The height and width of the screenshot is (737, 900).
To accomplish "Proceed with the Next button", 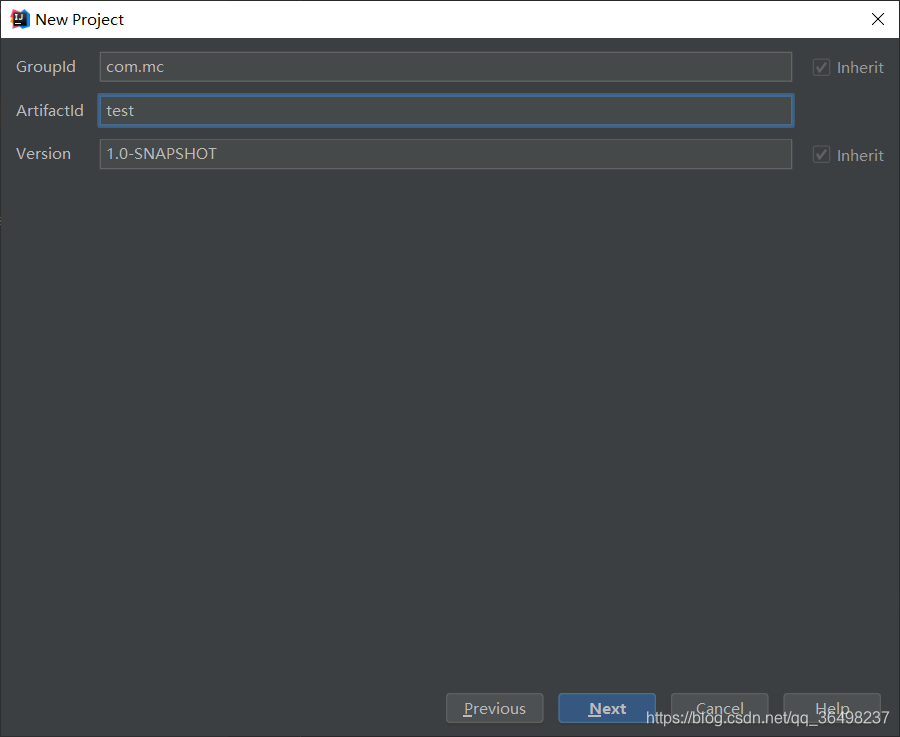I will [x=607, y=708].
